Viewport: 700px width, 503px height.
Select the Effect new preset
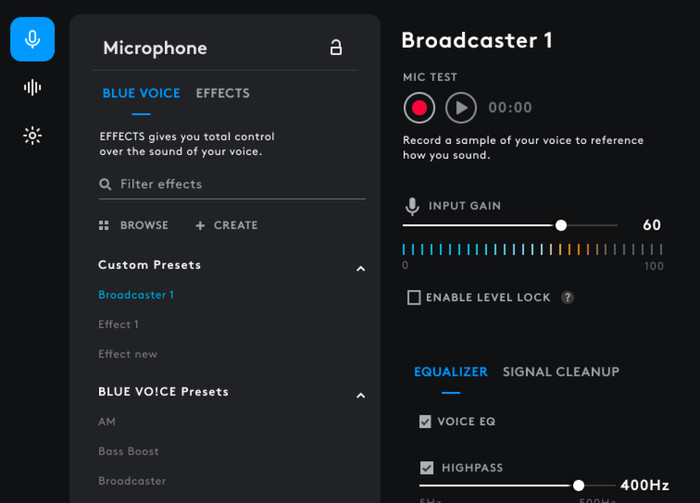click(x=128, y=354)
